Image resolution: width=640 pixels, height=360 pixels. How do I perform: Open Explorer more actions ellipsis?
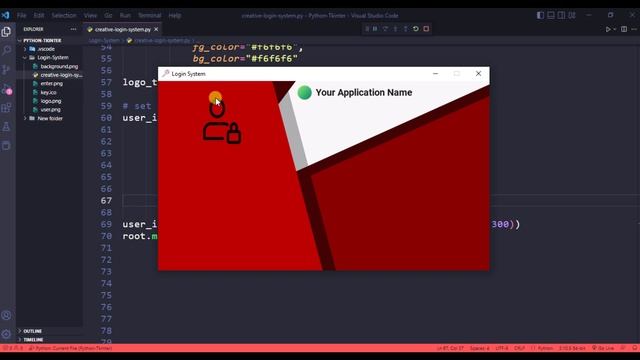[x=73, y=29]
